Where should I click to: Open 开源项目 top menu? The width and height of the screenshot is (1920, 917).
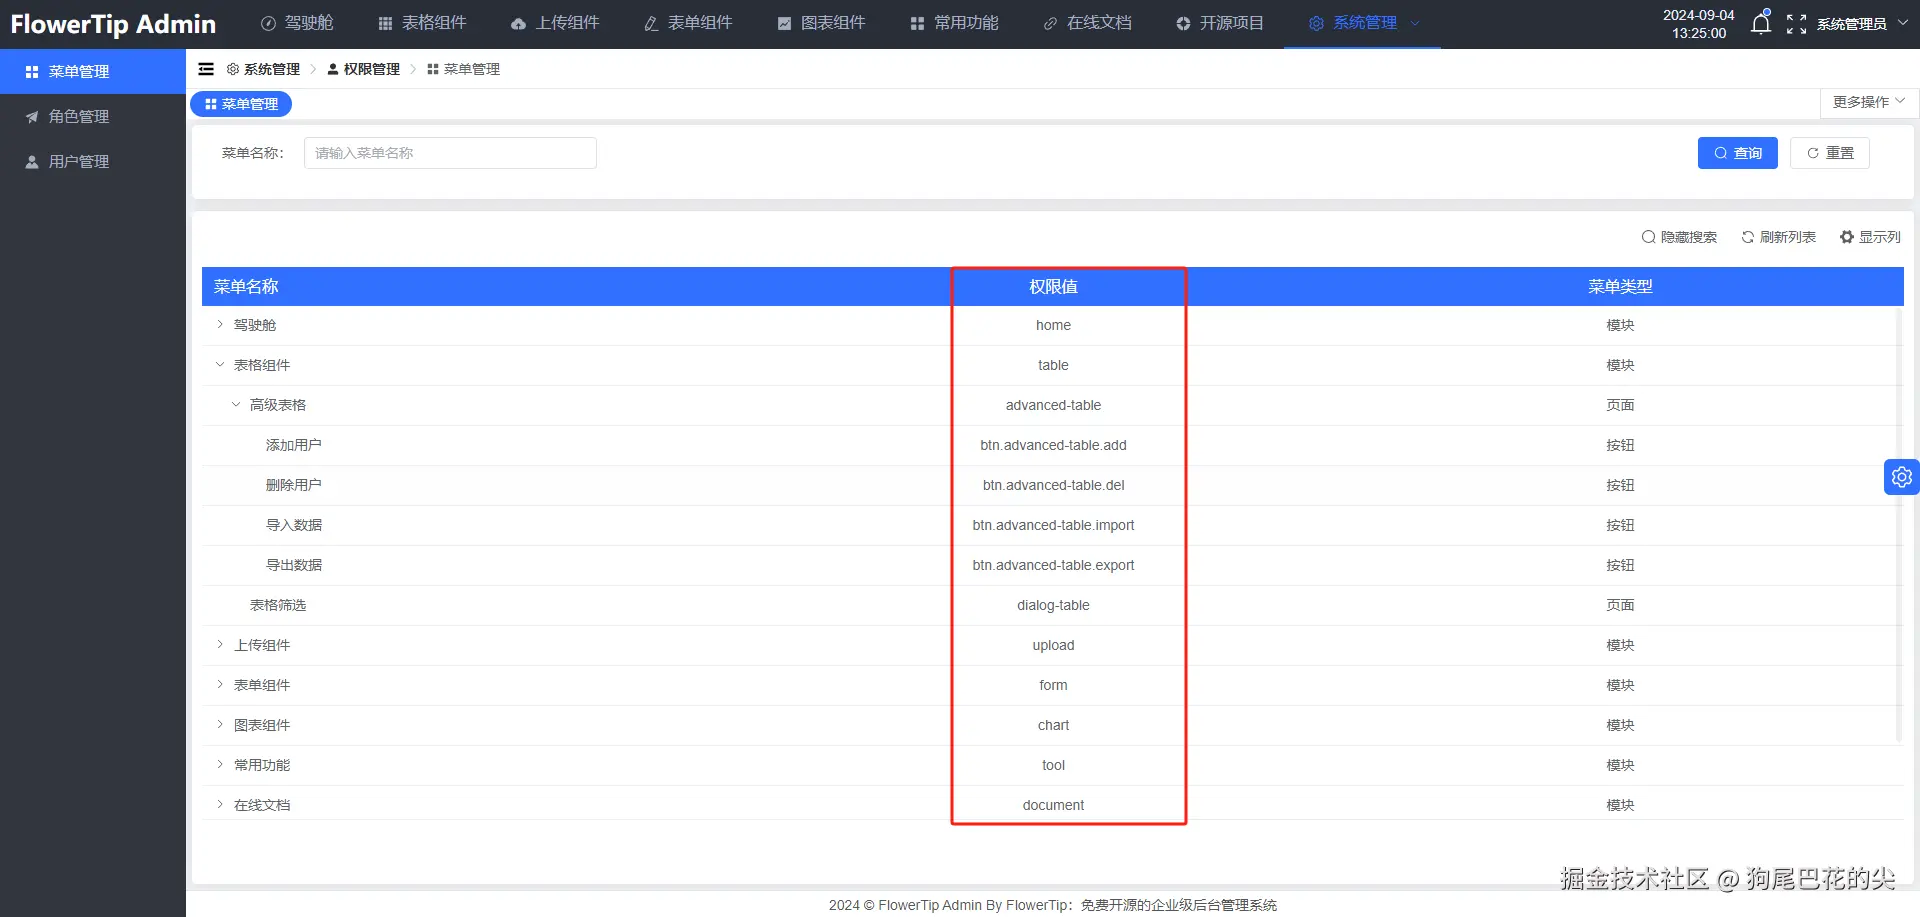[x=1220, y=23]
